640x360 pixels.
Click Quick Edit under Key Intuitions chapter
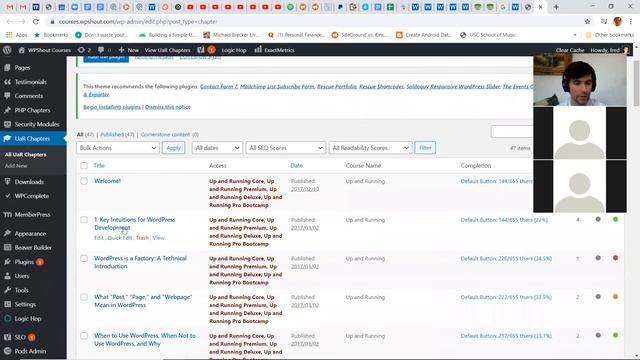pos(120,238)
